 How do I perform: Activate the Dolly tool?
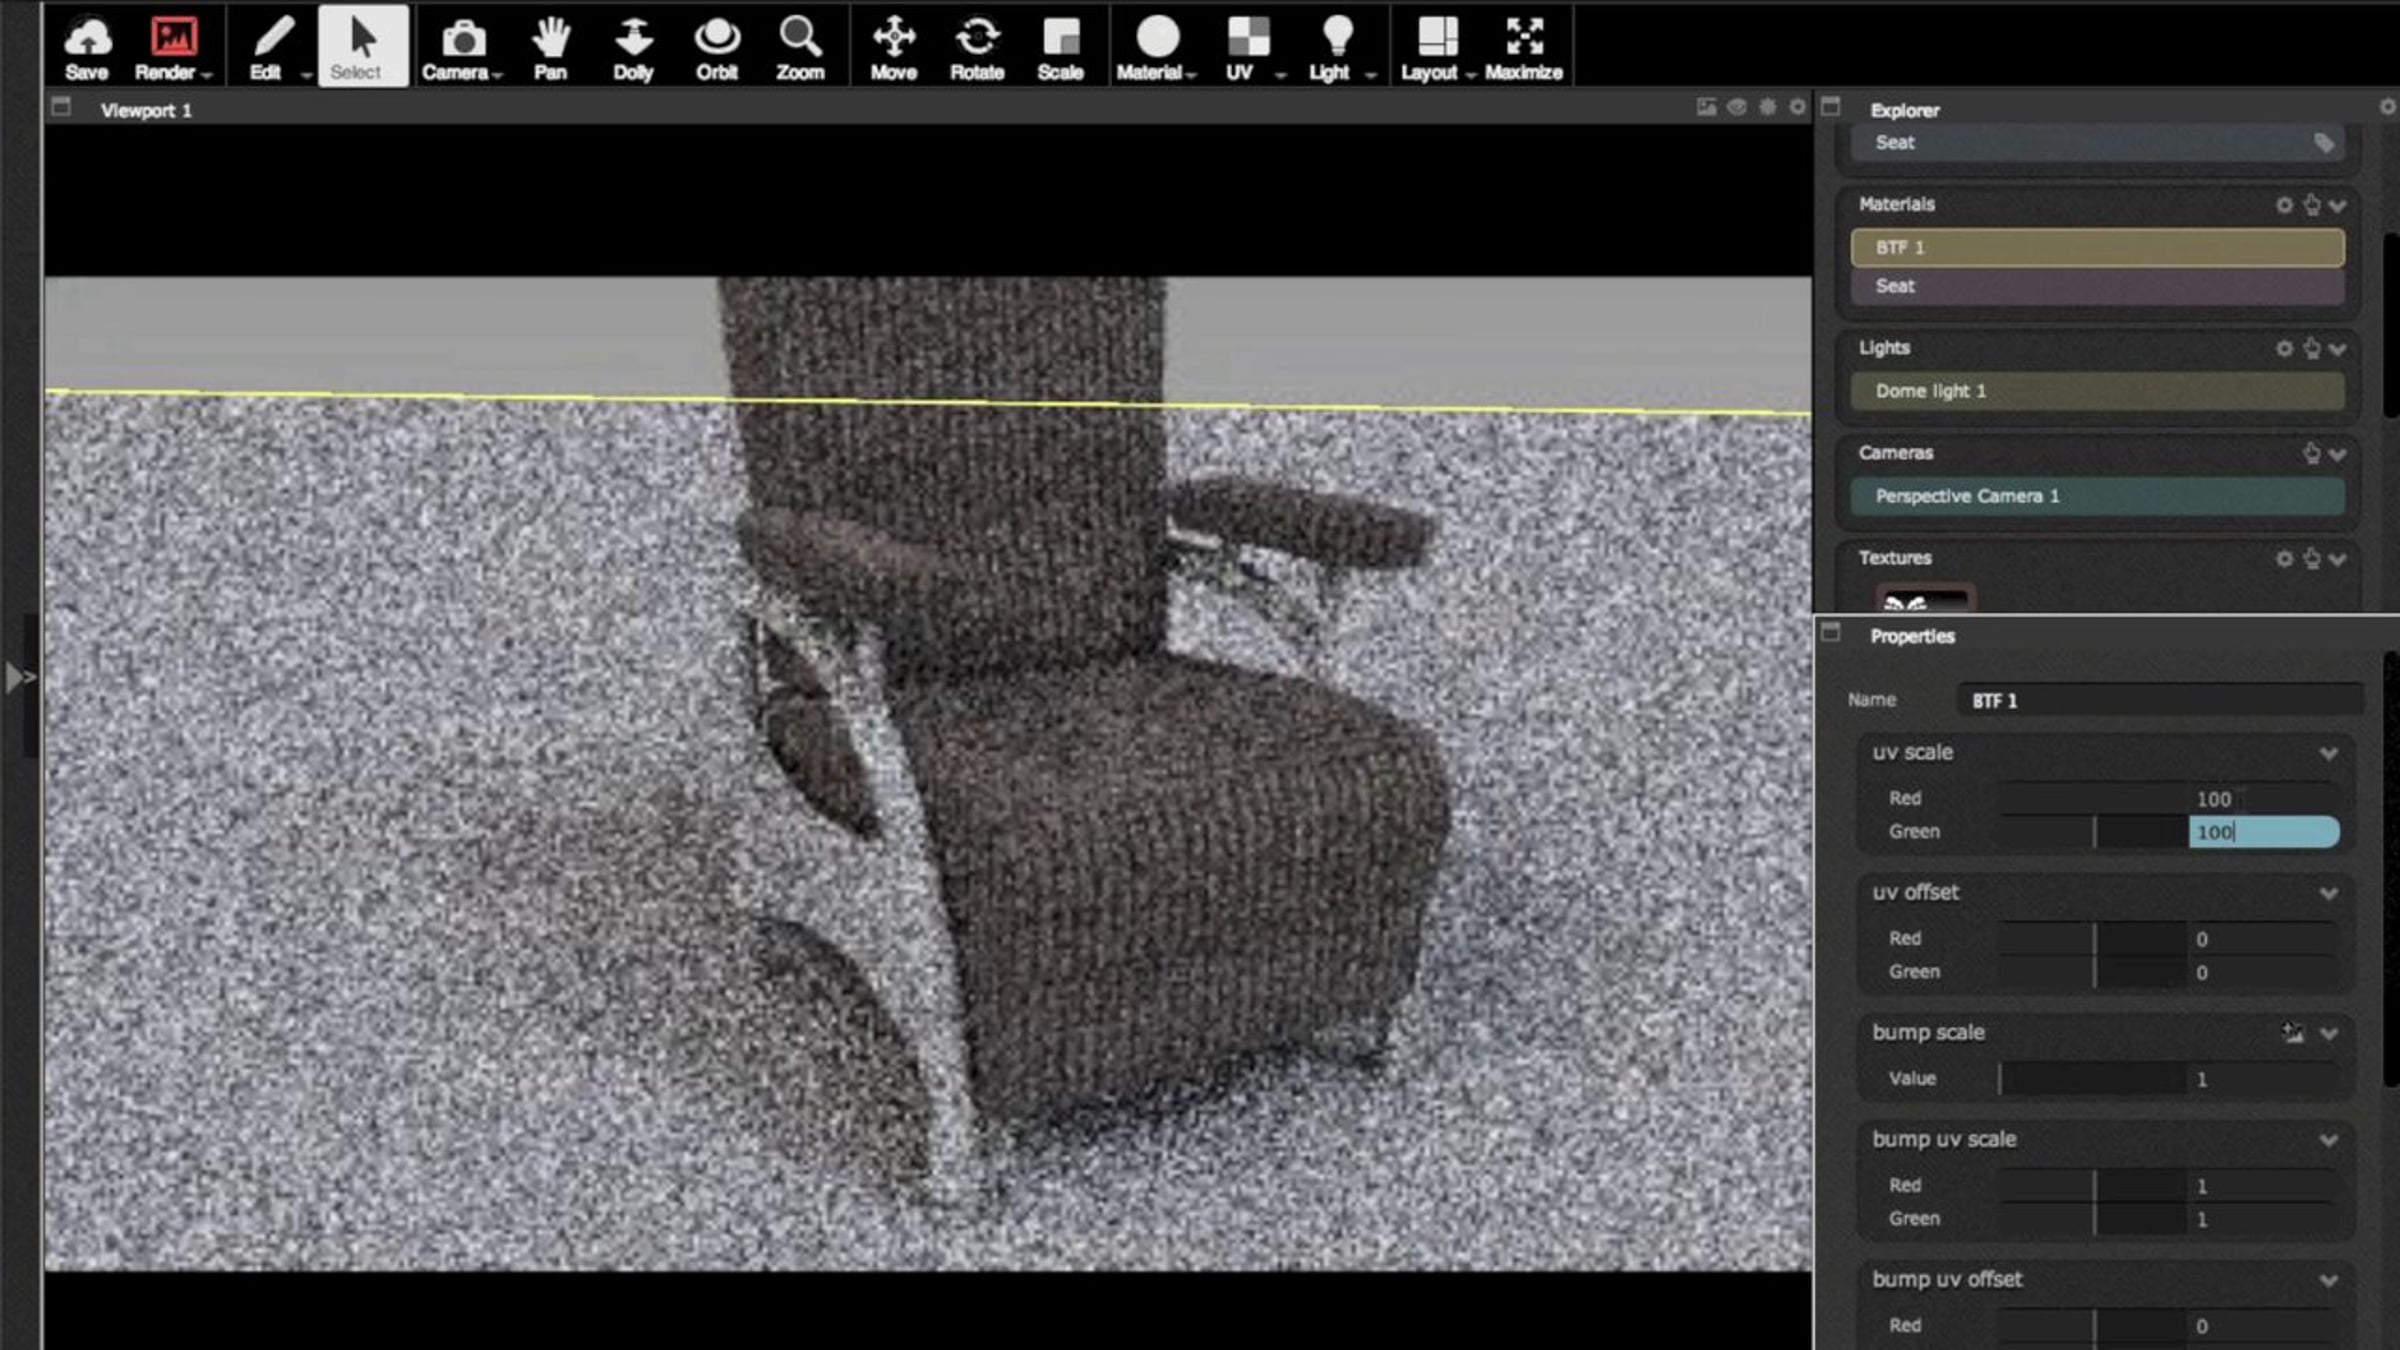[x=633, y=39]
